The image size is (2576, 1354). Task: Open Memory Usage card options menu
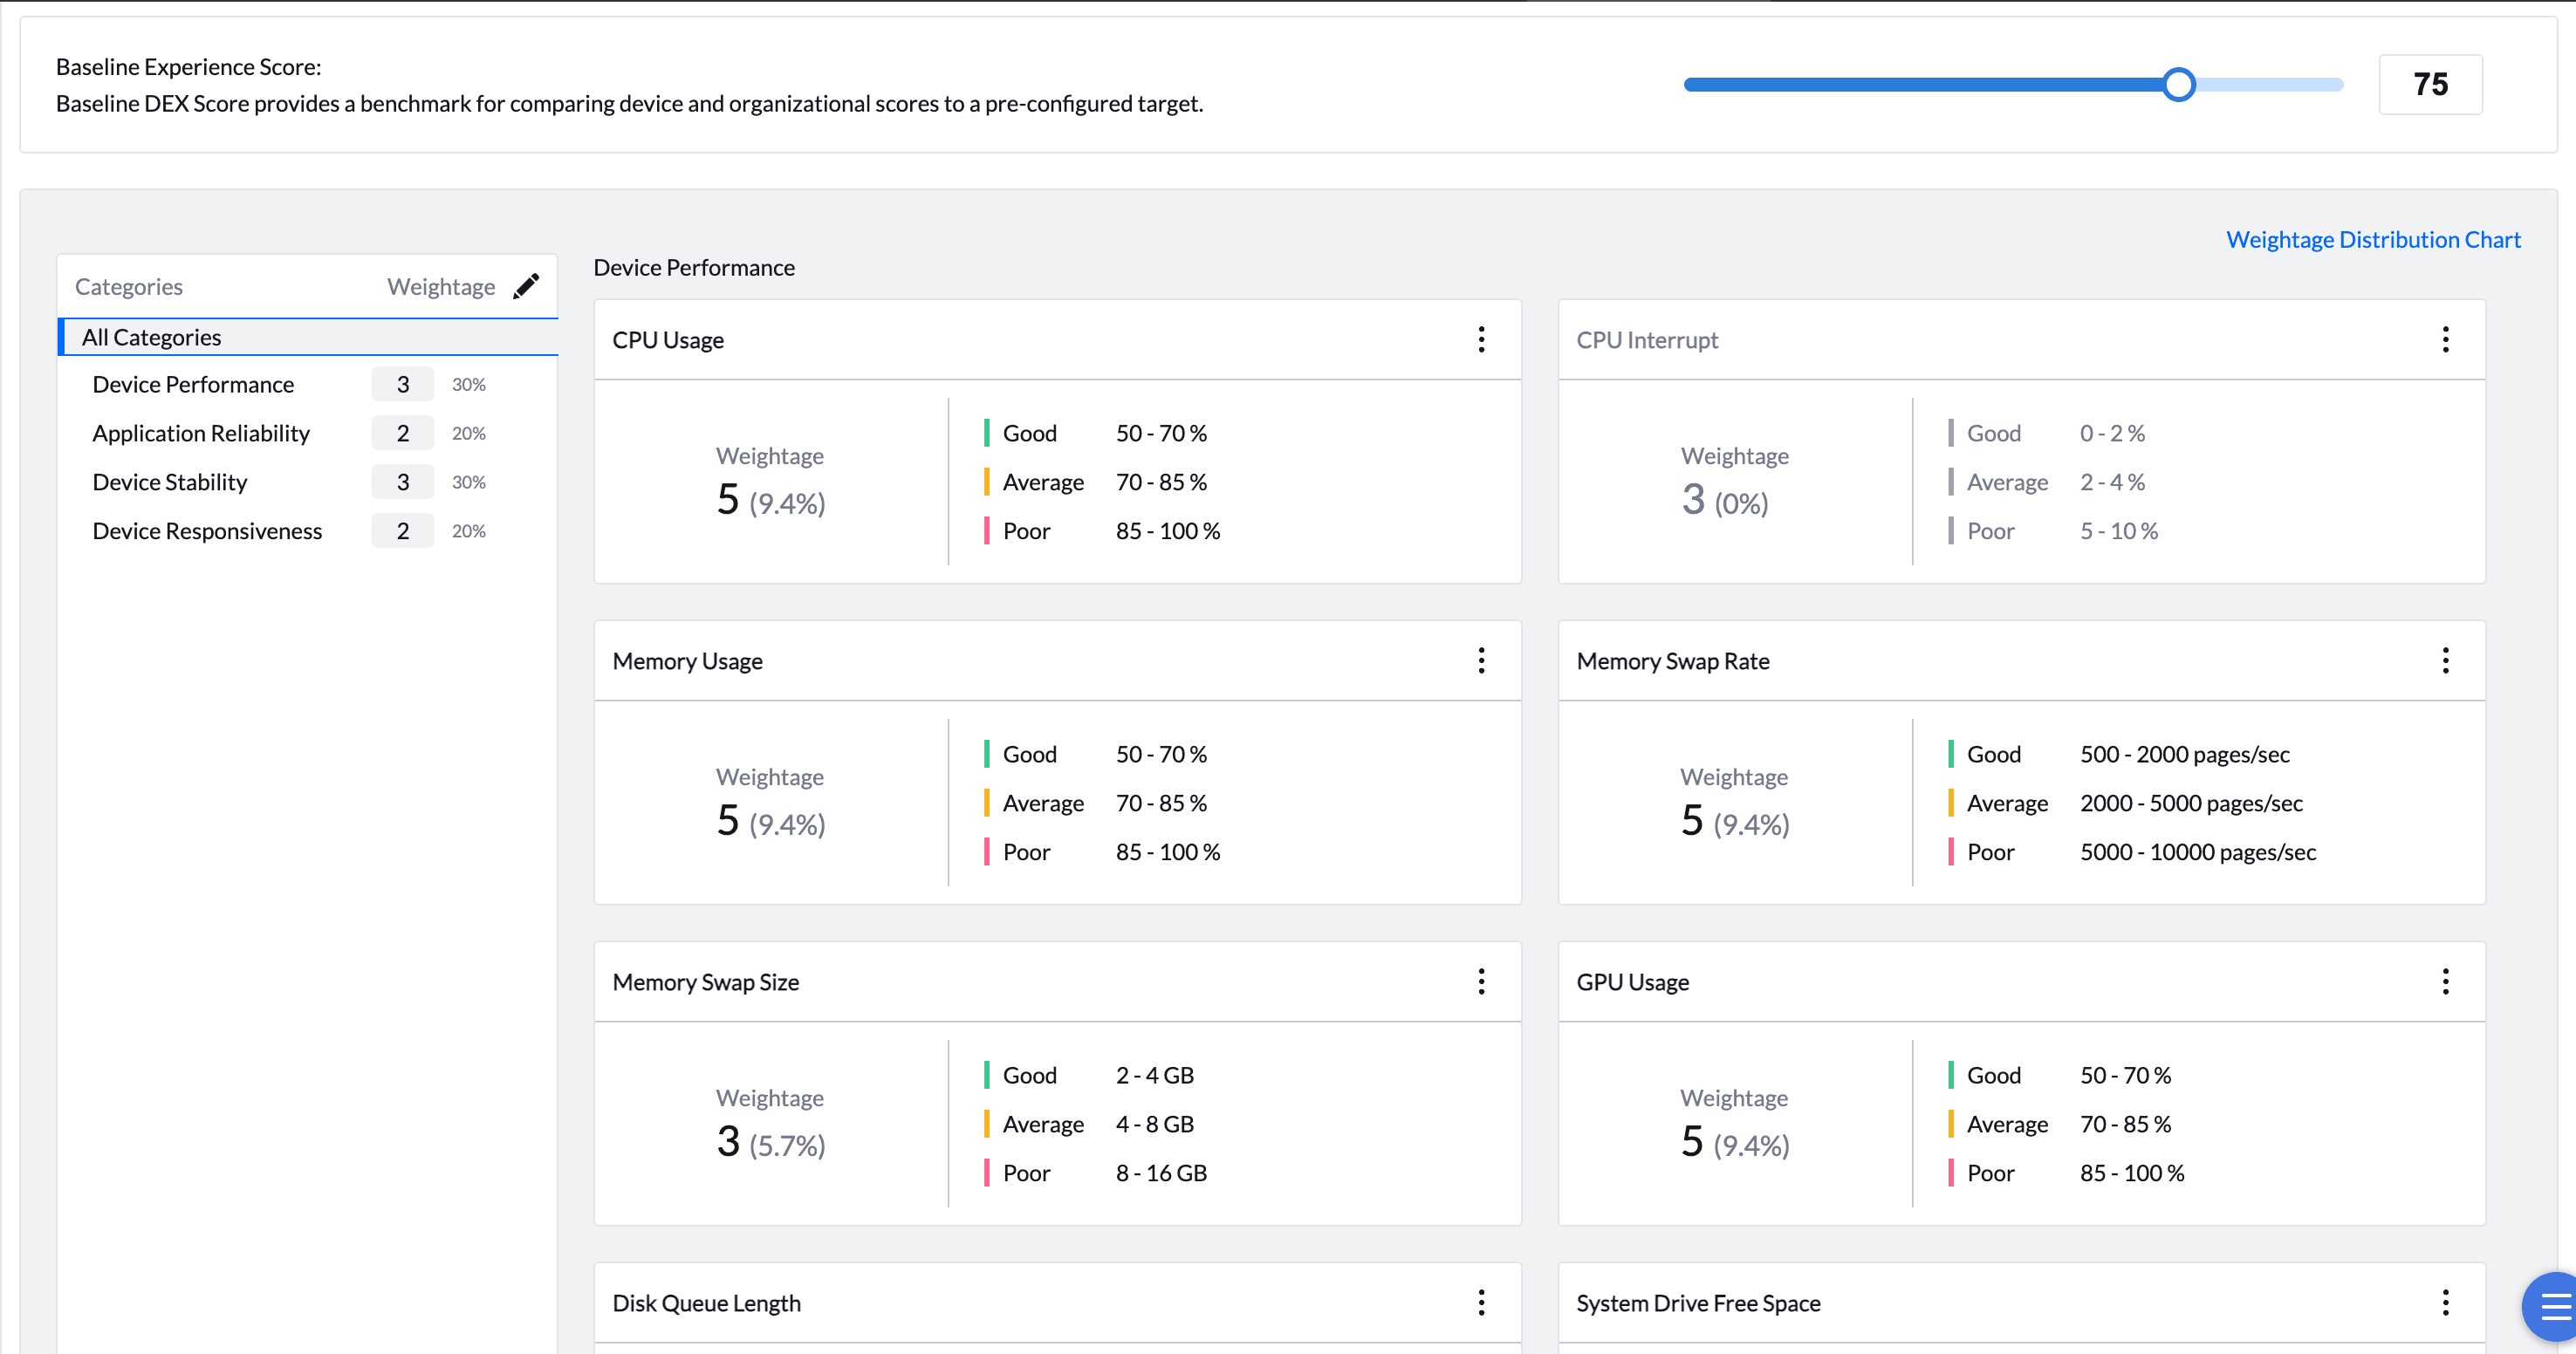point(1481,661)
